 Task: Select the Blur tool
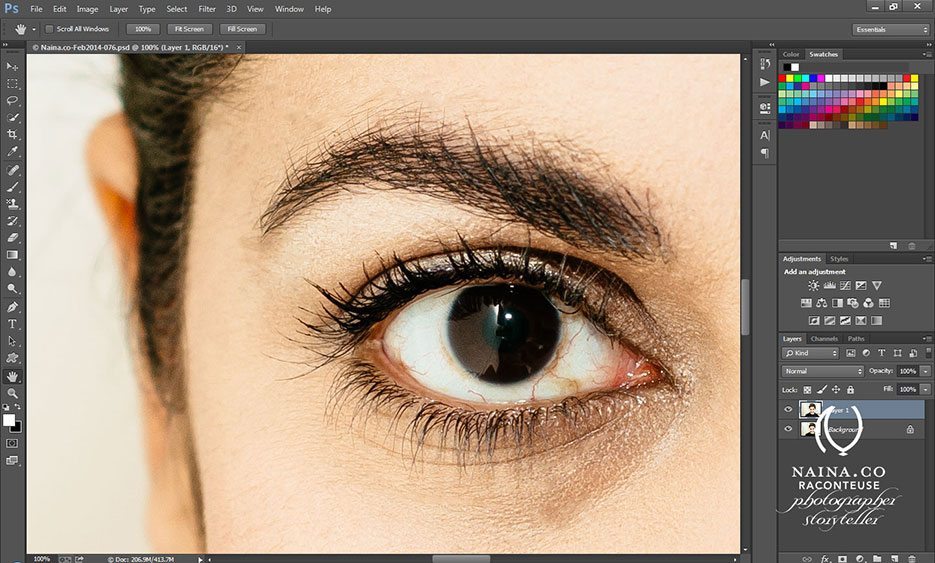click(12, 271)
